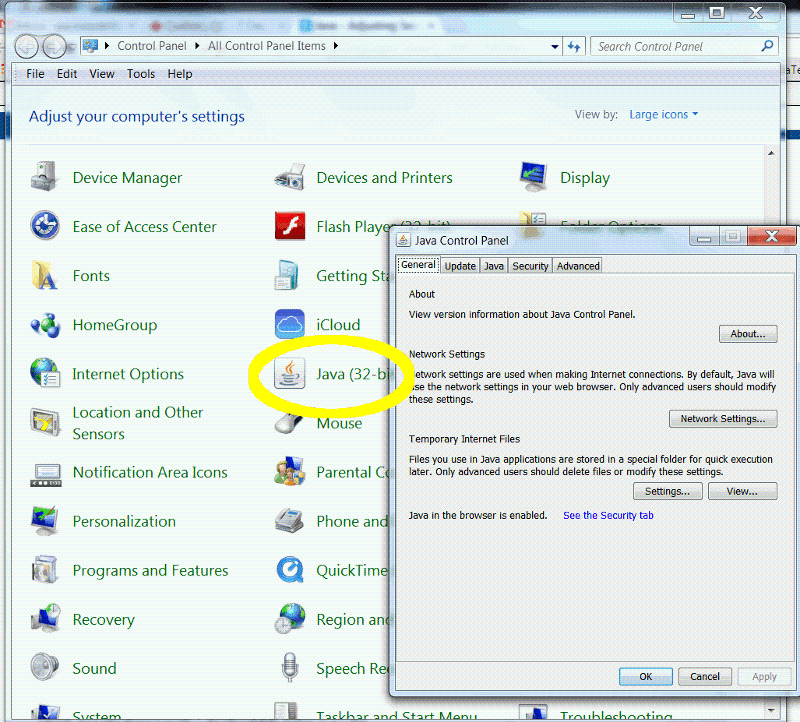Open the Internet Options icon
The height and width of the screenshot is (722, 800).
tap(45, 372)
